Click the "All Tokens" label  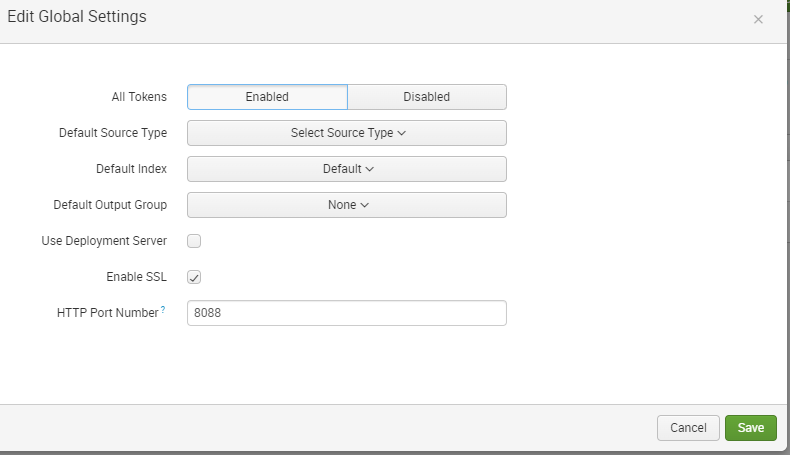(x=139, y=97)
